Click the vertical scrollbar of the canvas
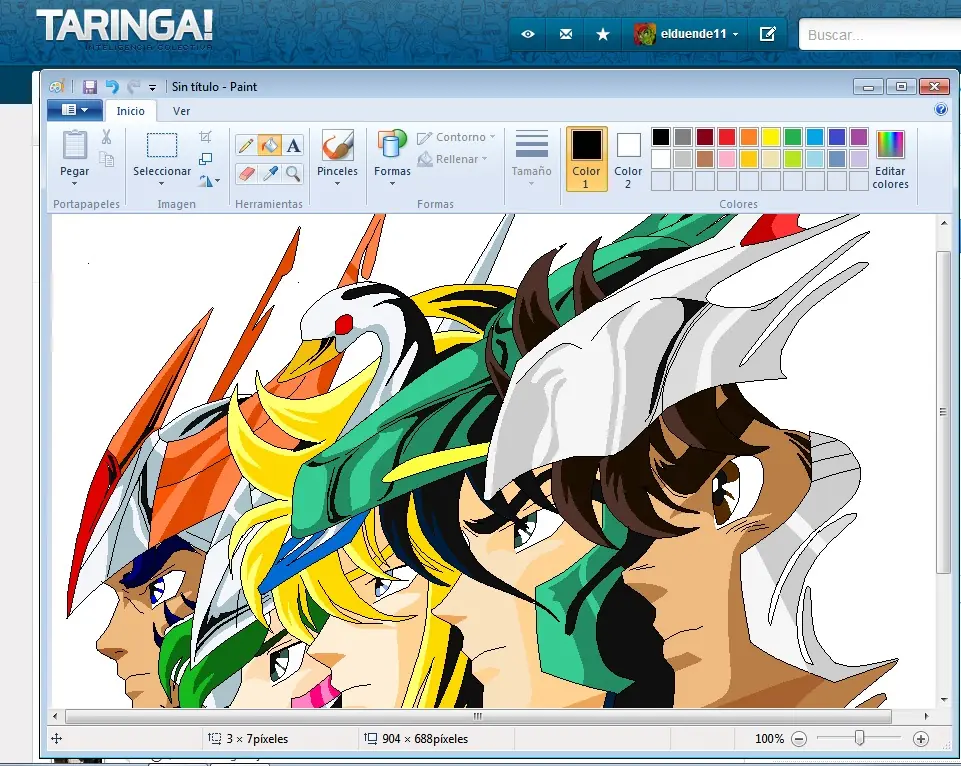Screen dimensions: 961x766 (943, 412)
